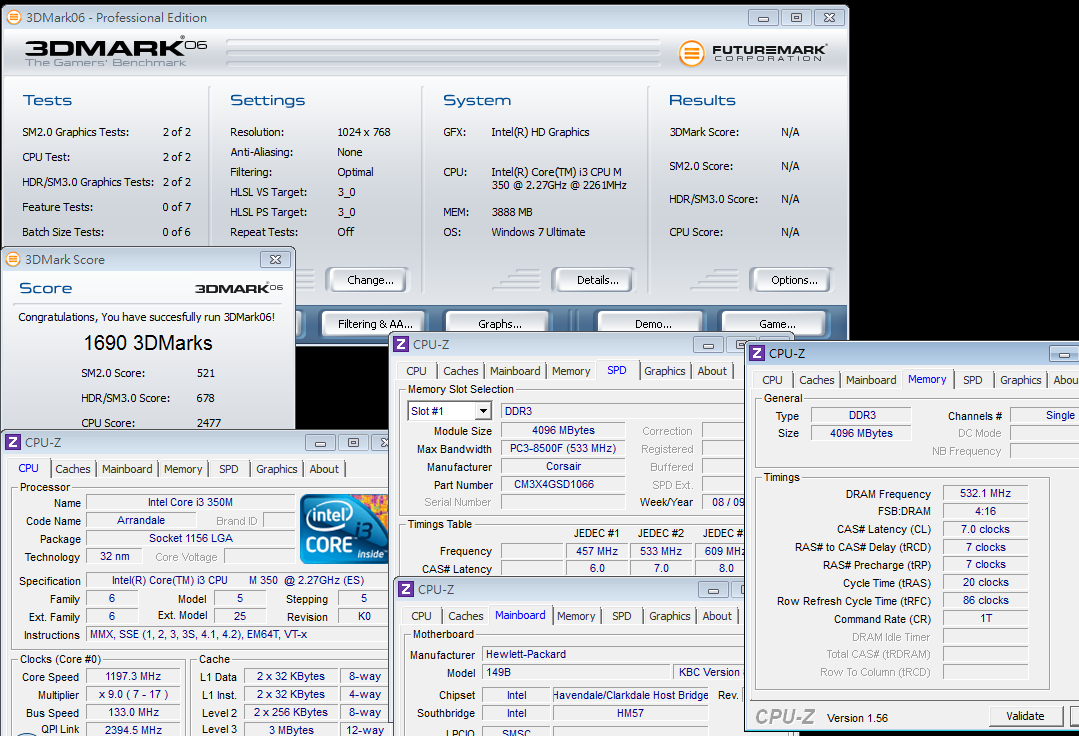Open the Caches tab in CPU-Z processor window
Viewport: 1079px width, 736px height.
tap(72, 469)
